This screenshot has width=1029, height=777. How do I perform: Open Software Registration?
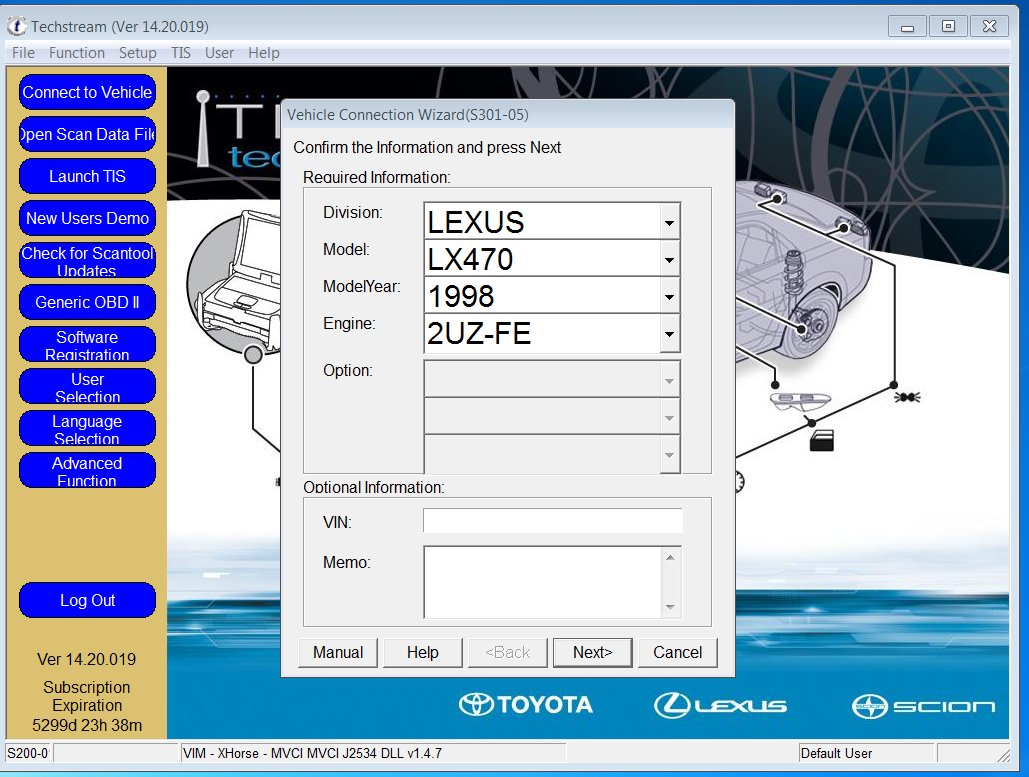coord(87,345)
